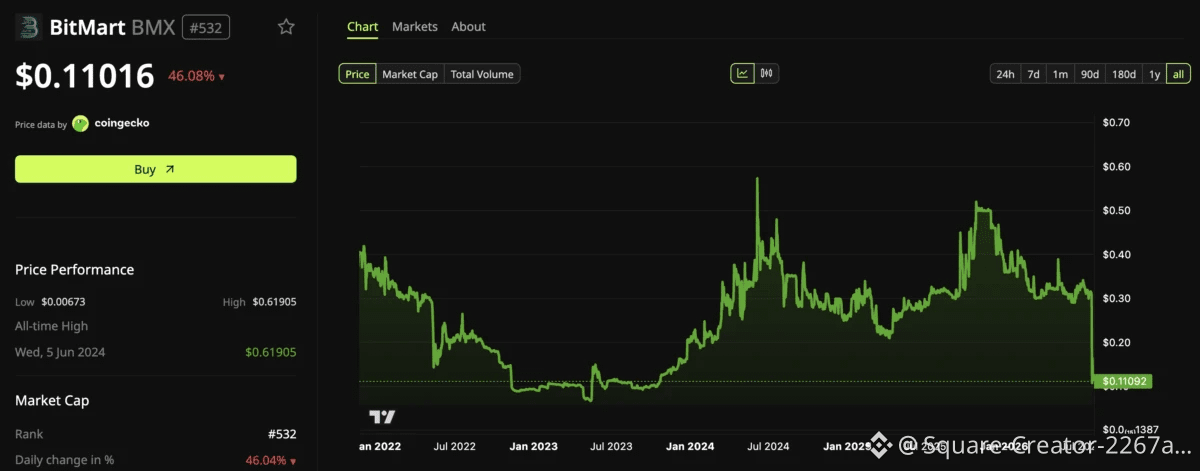The image size is (1200, 471).
Task: Click the TradingView logo on chart
Action: click(382, 417)
